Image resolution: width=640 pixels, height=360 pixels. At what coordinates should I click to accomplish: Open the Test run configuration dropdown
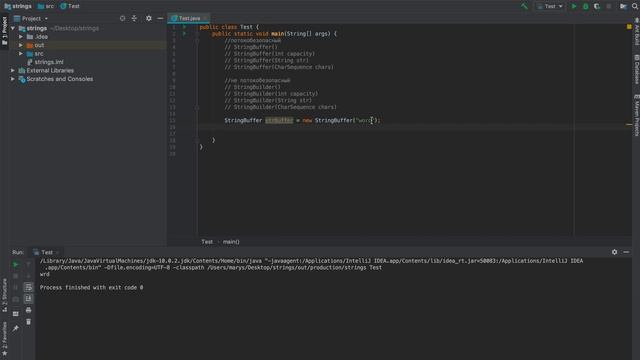pyautogui.click(x=550, y=6)
